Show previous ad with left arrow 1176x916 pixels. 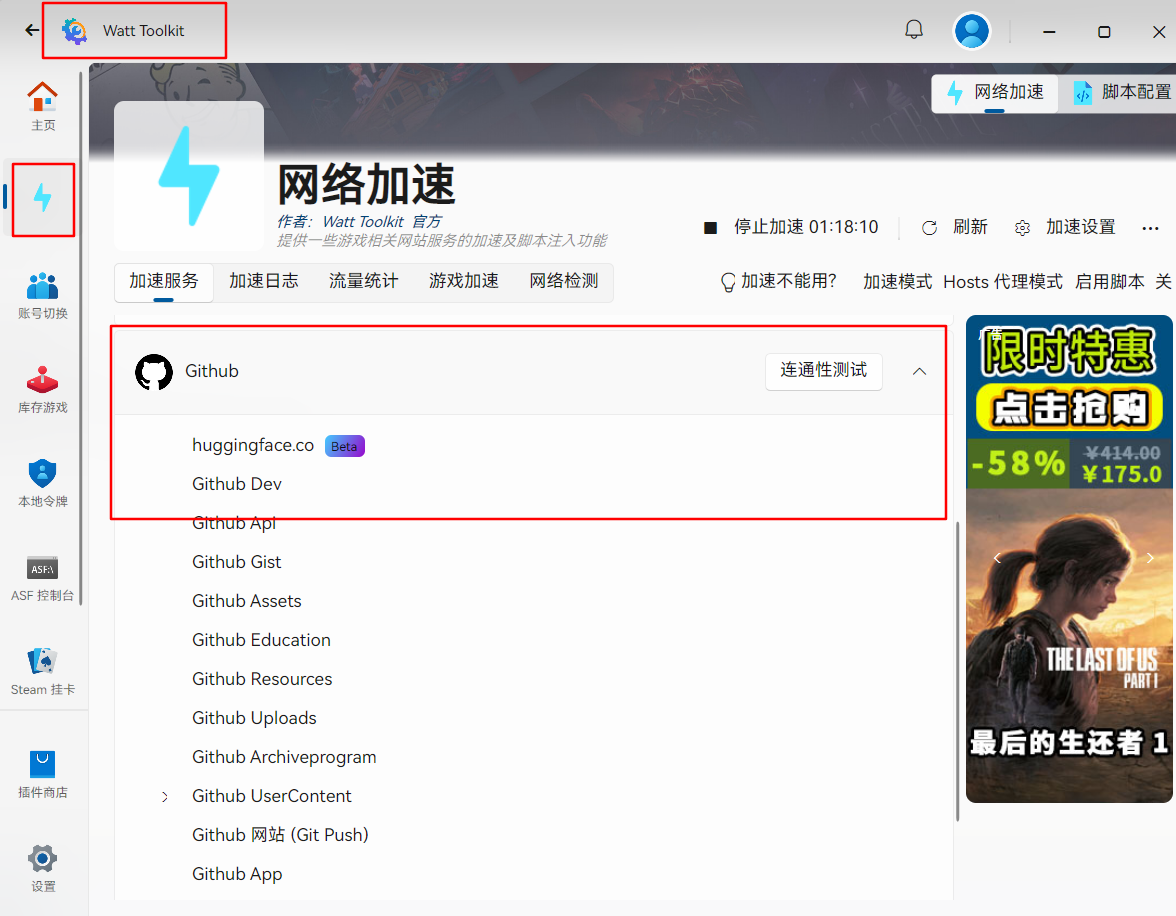click(997, 558)
